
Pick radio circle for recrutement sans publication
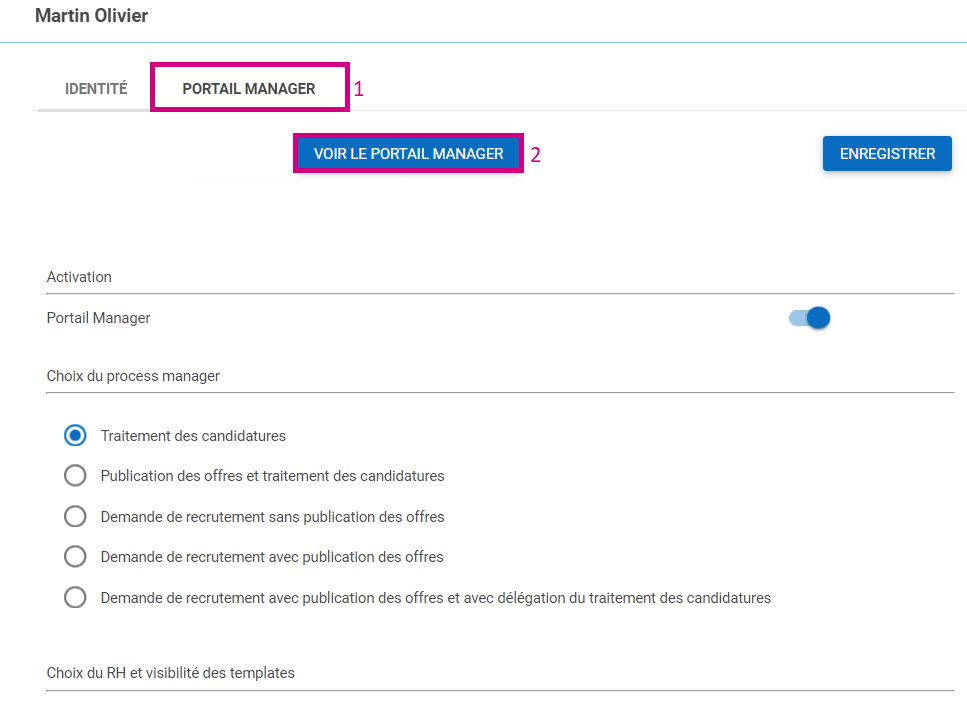click(x=75, y=517)
